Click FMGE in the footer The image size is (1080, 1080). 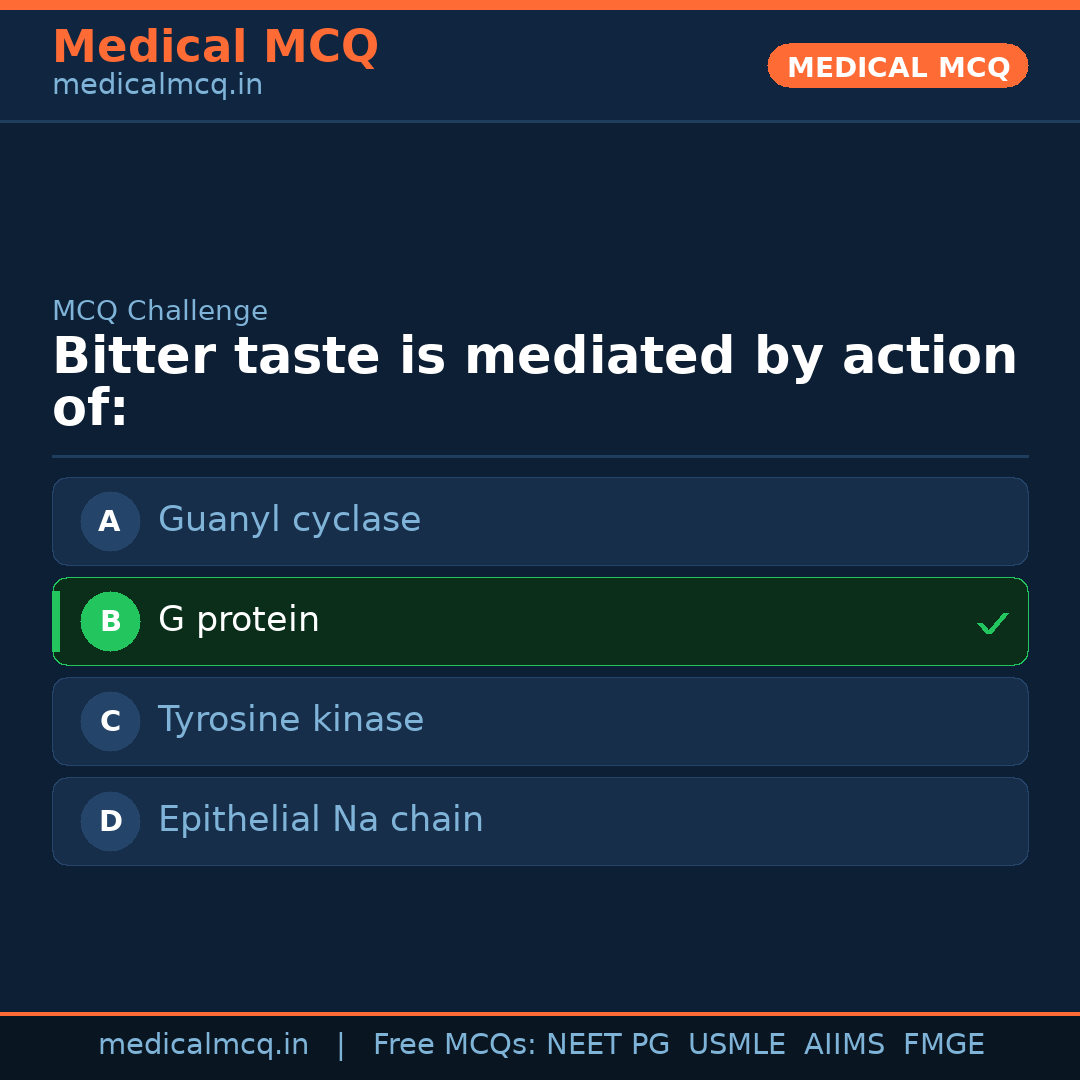(943, 1045)
